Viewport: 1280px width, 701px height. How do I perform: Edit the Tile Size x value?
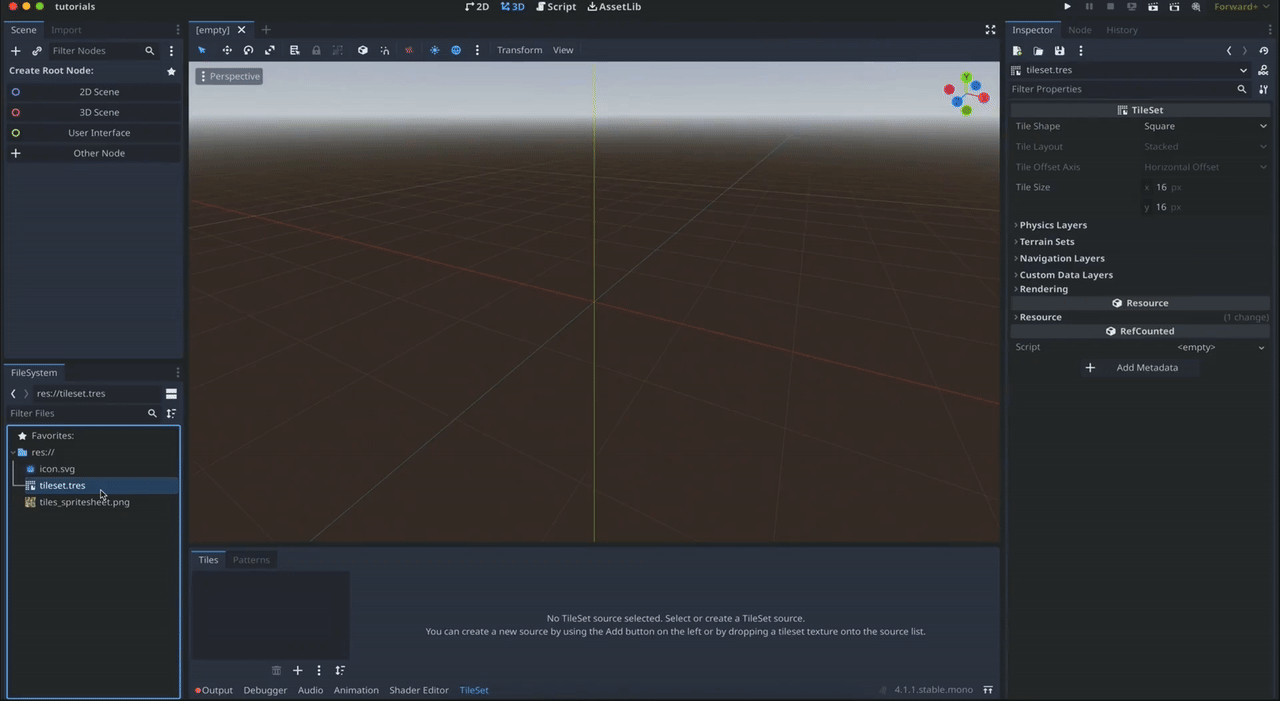1205,187
